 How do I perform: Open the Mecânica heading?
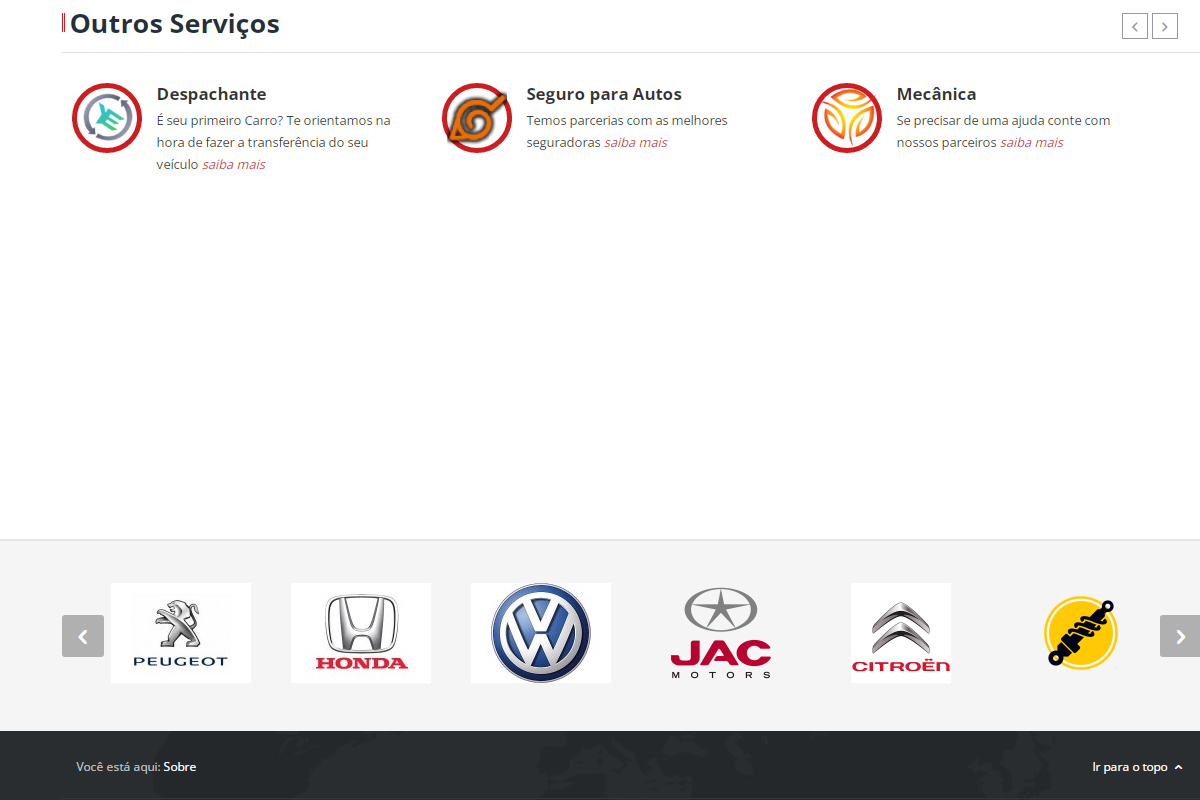(936, 94)
